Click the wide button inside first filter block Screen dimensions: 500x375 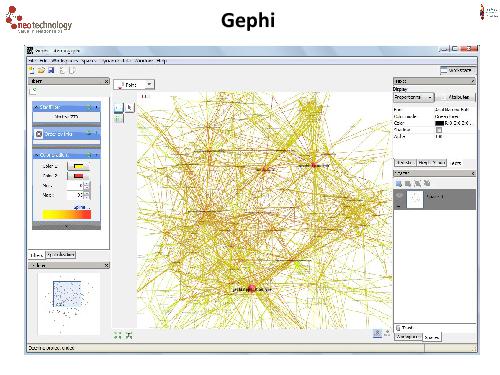coord(66,117)
